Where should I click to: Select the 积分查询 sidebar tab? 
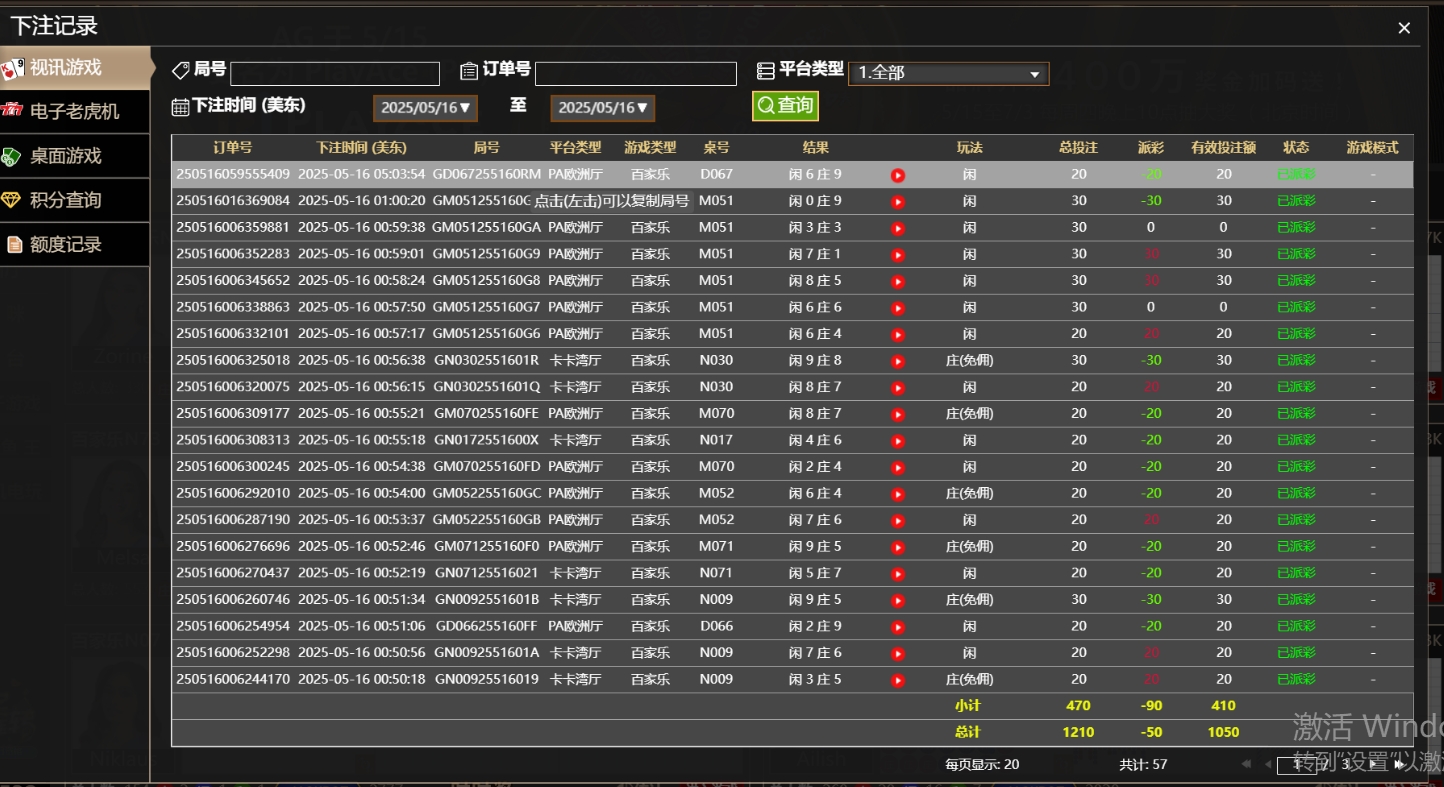click(x=74, y=200)
